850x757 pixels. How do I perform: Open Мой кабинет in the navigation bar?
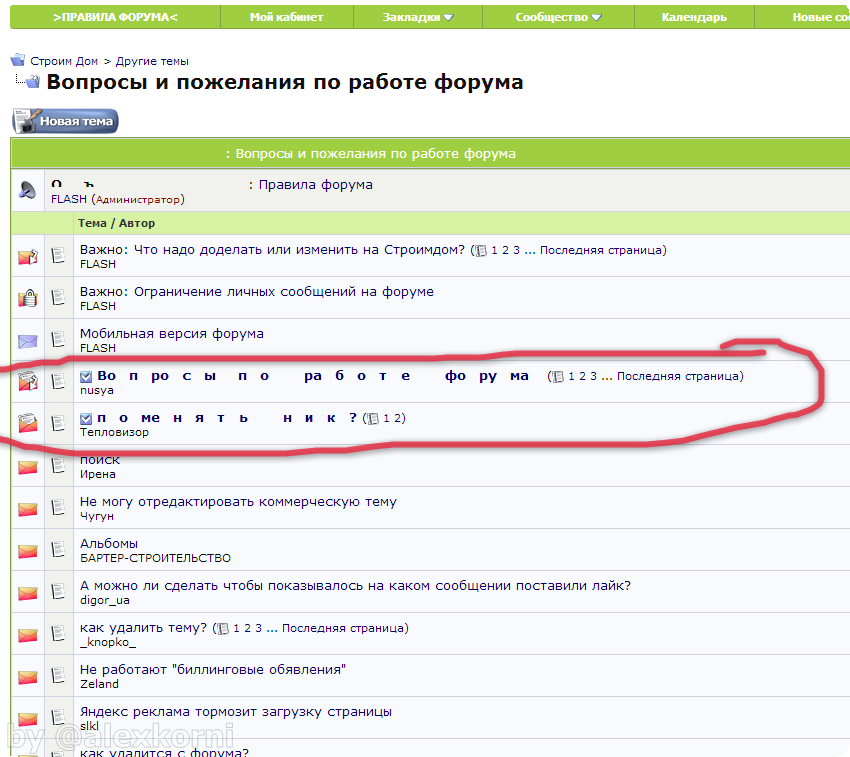pos(287,17)
